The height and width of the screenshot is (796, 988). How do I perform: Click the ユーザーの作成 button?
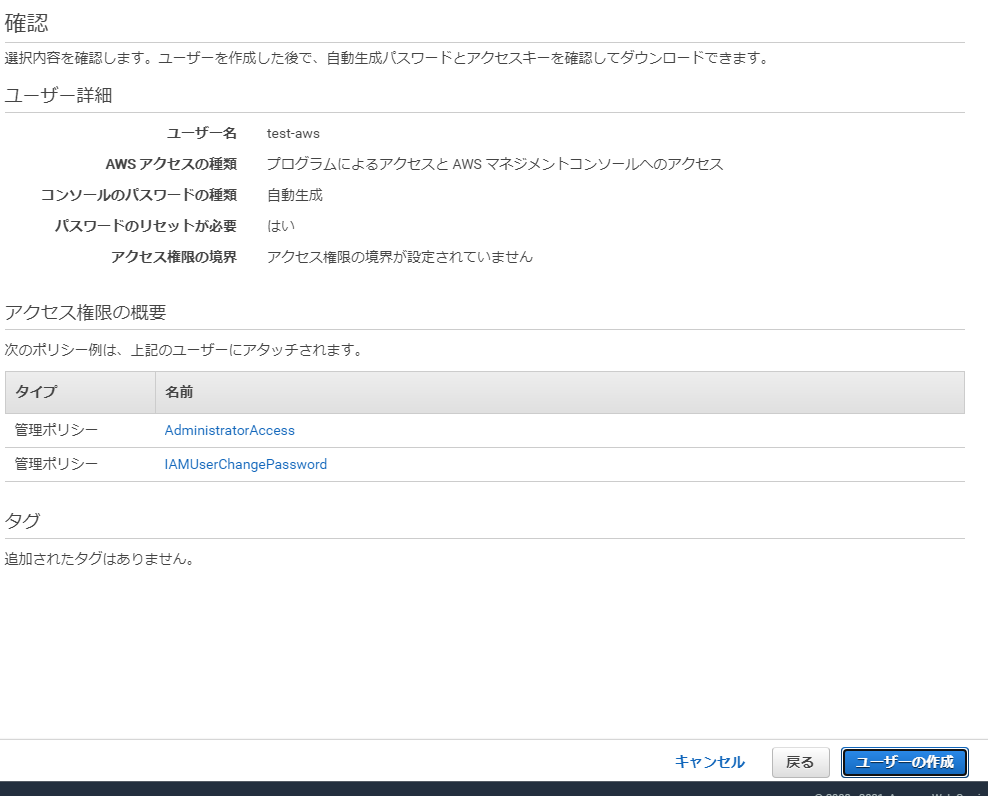(x=904, y=762)
